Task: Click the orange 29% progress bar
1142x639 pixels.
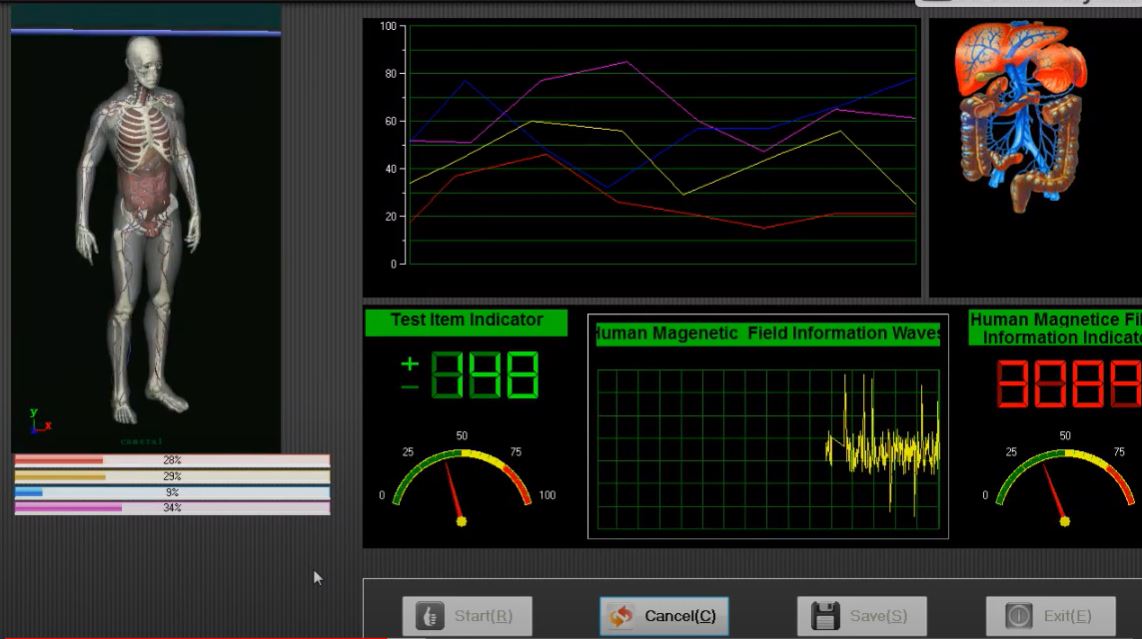Action: point(171,476)
